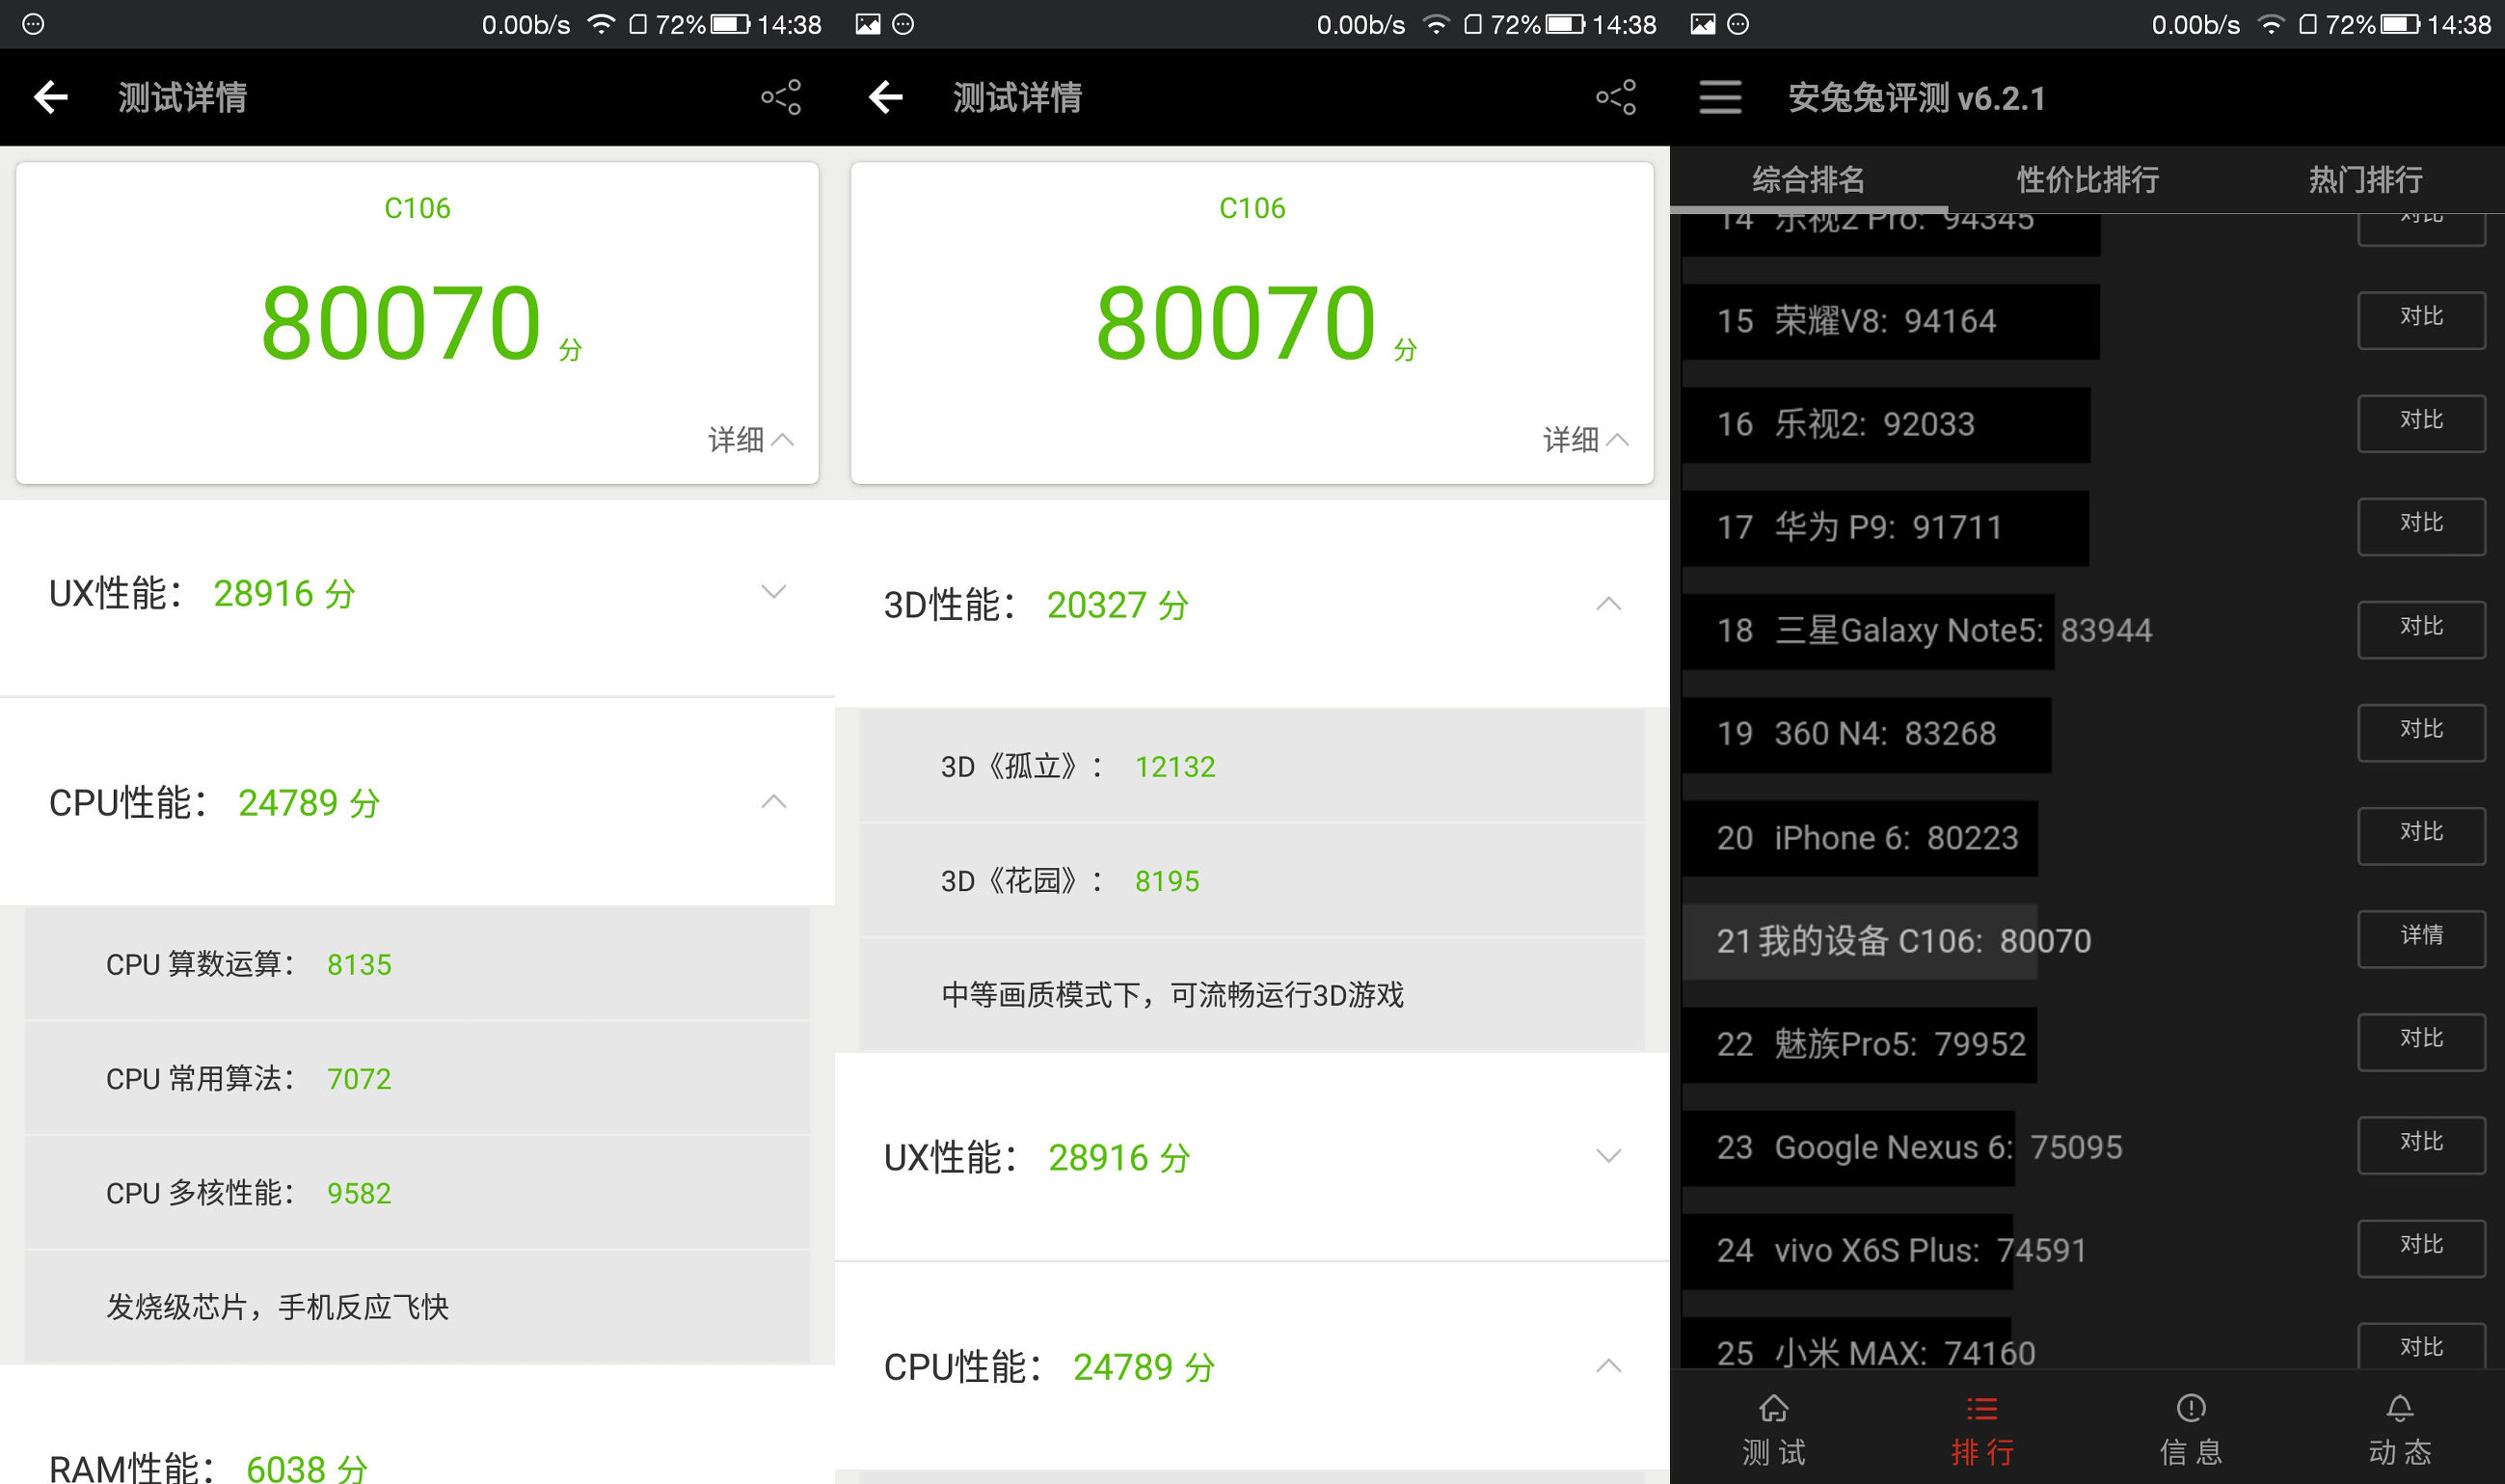The width and height of the screenshot is (2505, 1484).
Task: Select ranking row 22 魅族Pro5: 79952
Action: [1859, 1044]
